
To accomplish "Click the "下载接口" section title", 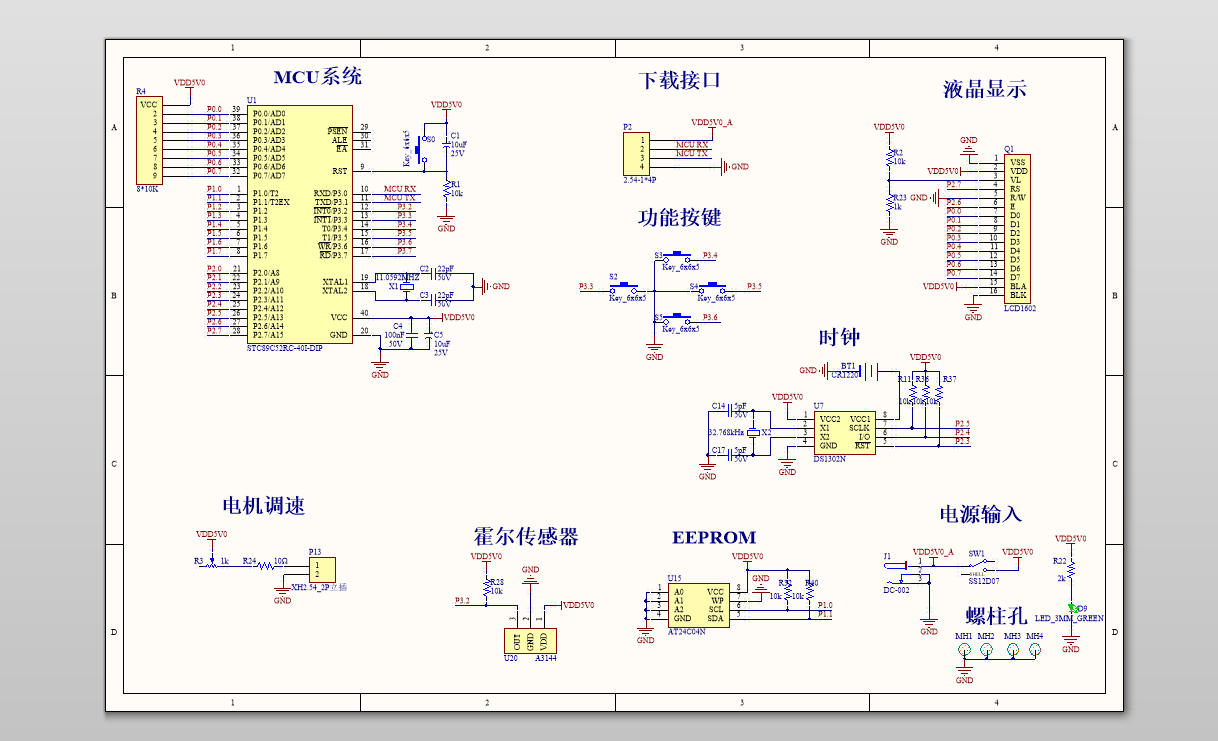I will coord(680,80).
